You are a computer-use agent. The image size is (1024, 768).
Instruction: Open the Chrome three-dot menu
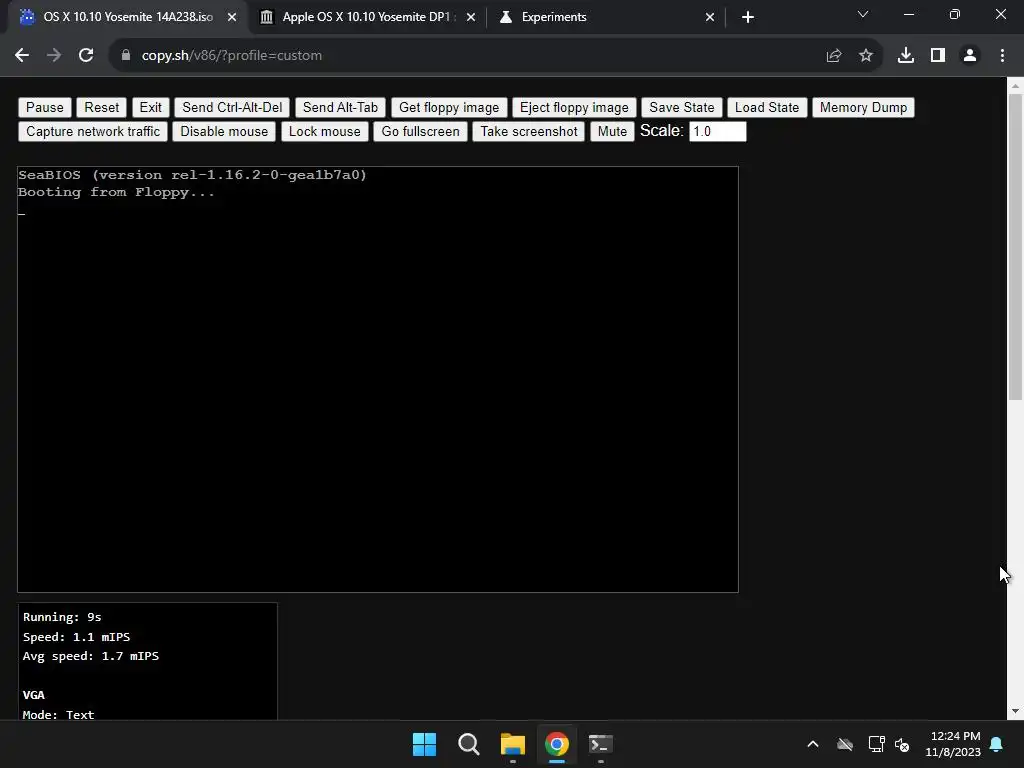coord(1002,56)
